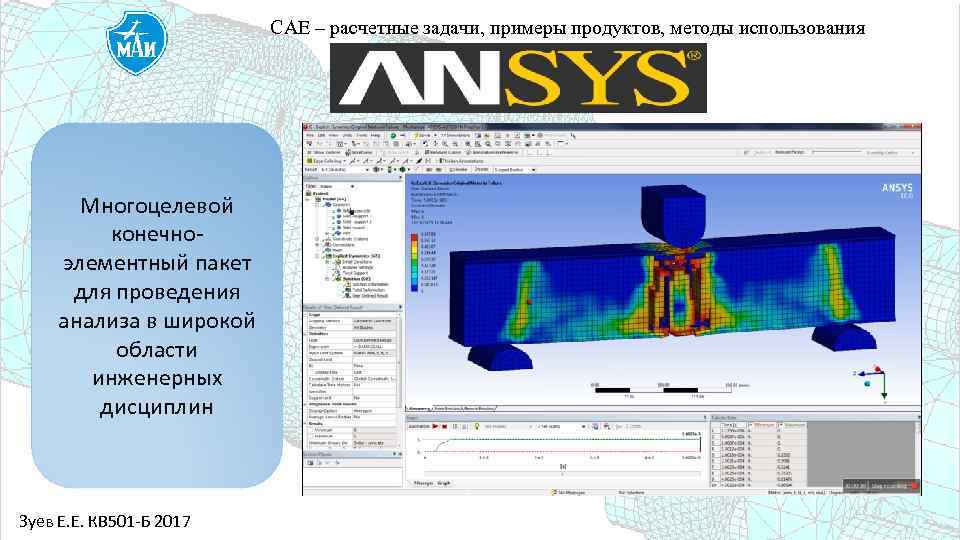This screenshot has height=540, width=960.
Task: Open the File menu in ANSYS
Action: pos(310,135)
